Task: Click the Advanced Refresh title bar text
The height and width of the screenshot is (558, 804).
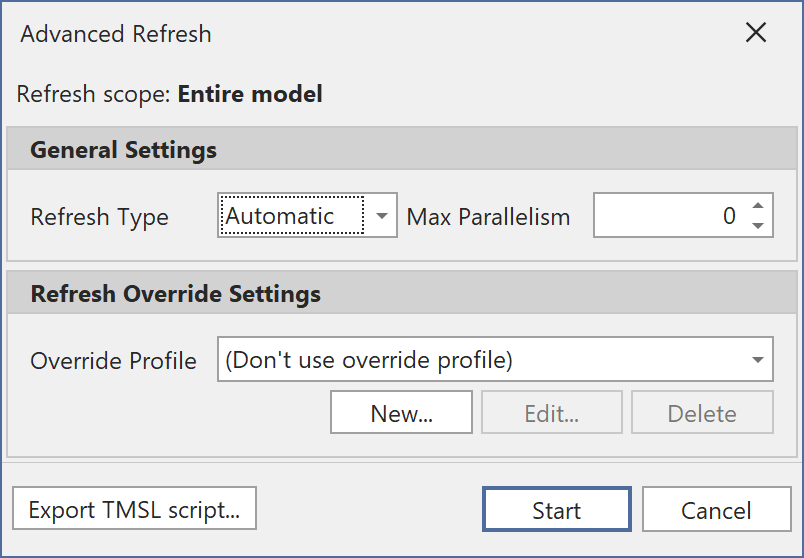Action: (x=116, y=34)
